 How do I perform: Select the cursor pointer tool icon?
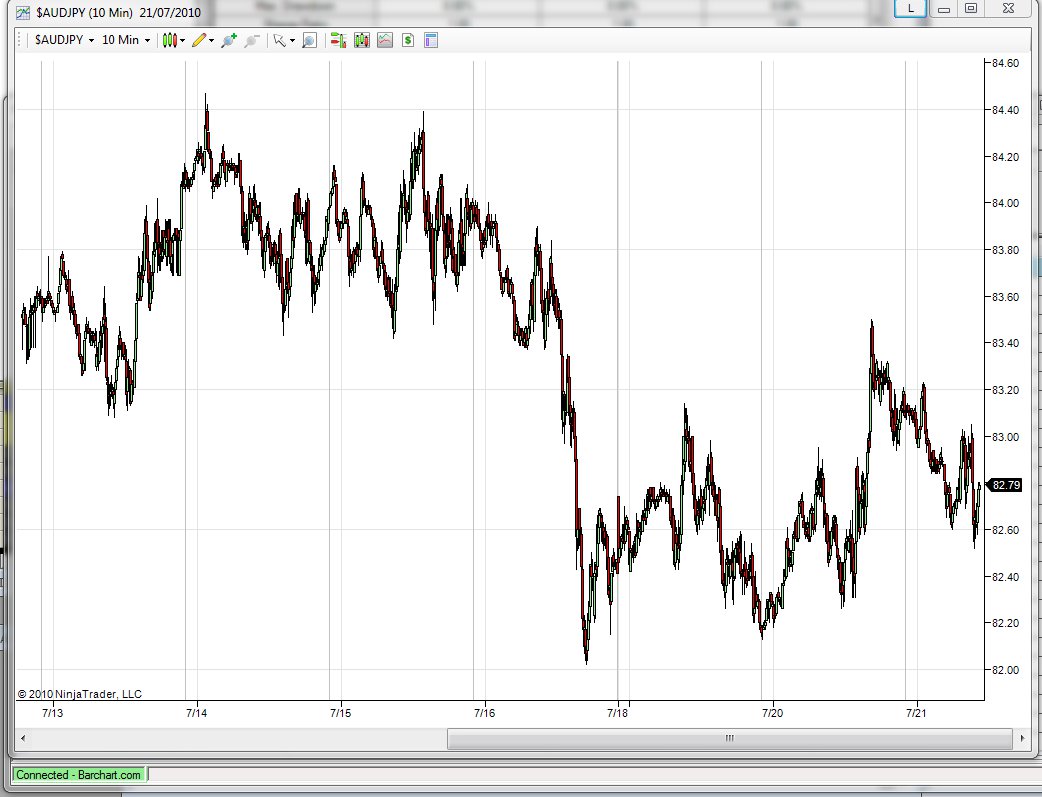click(x=280, y=41)
